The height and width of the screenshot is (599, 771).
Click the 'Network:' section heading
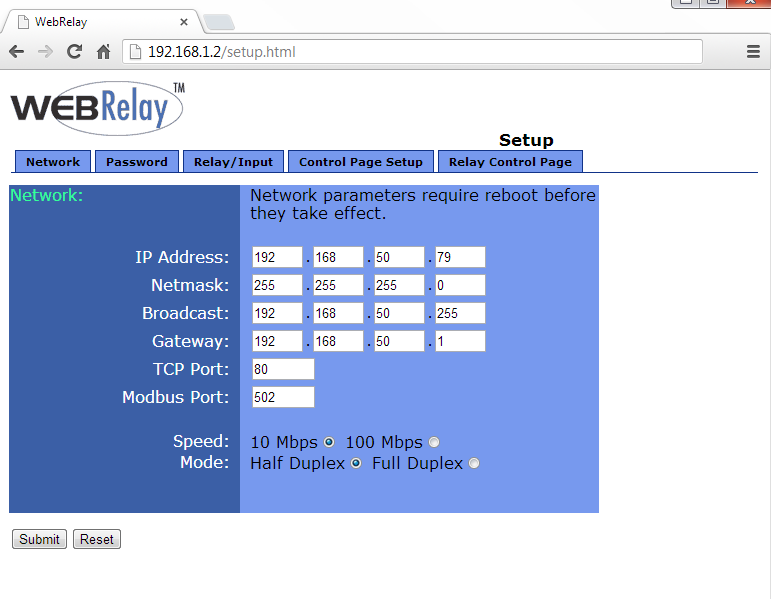tap(47, 195)
